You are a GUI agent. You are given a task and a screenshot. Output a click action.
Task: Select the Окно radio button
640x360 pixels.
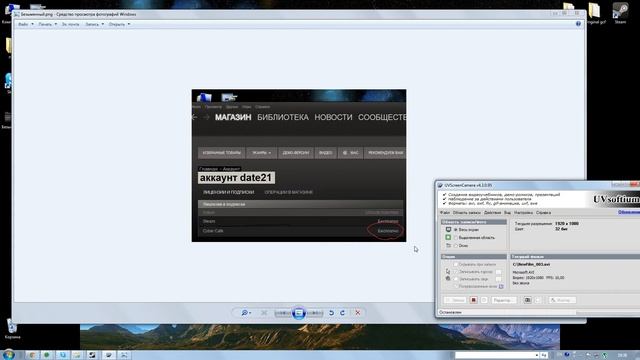pos(456,246)
